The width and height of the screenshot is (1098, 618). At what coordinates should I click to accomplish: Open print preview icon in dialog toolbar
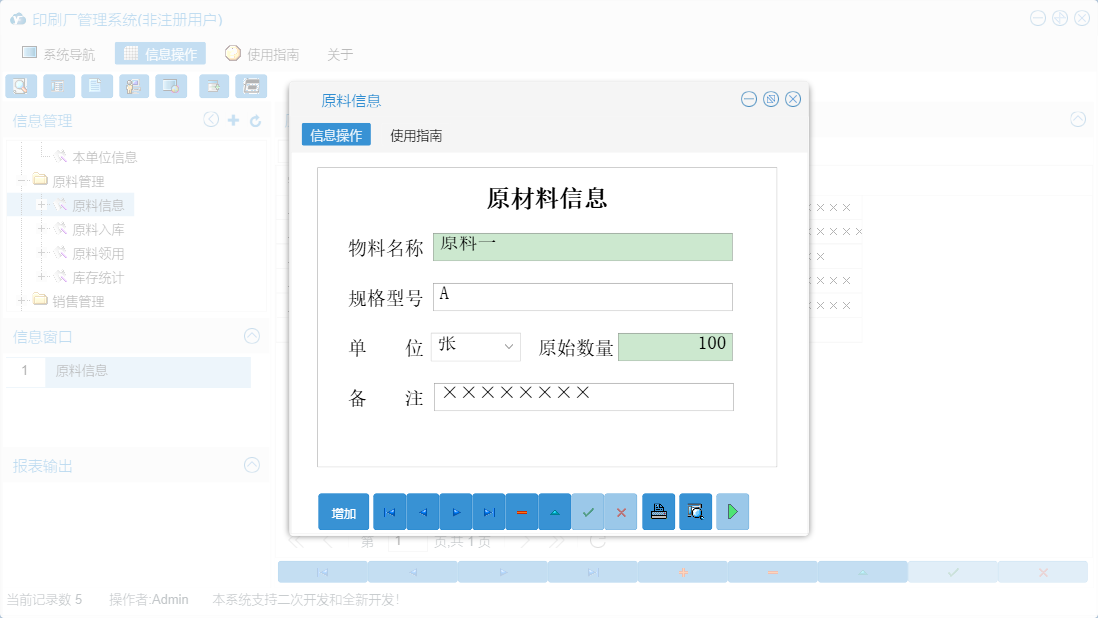pyautogui.click(x=696, y=511)
